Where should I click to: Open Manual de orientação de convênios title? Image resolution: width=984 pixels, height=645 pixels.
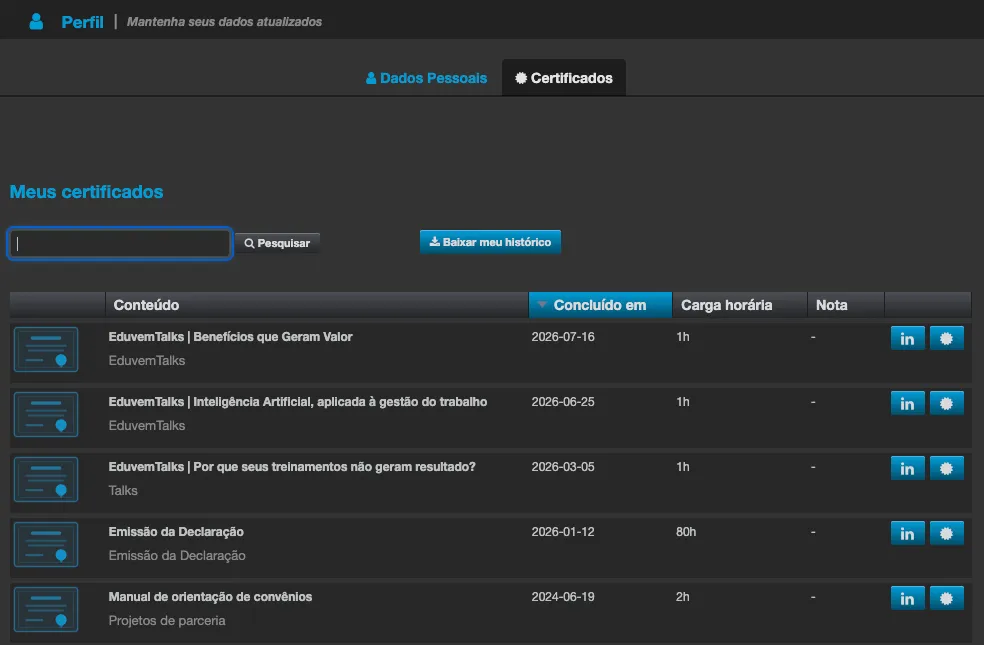[210, 597]
